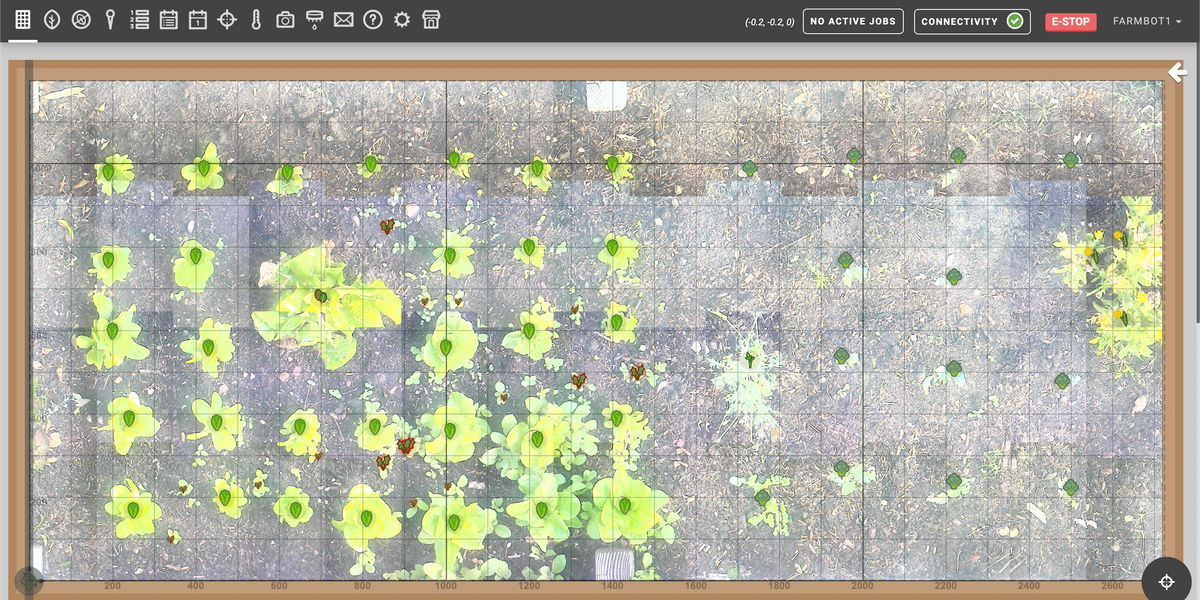Click the white arrow to open side panel
The image size is (1200, 600).
1177,72
